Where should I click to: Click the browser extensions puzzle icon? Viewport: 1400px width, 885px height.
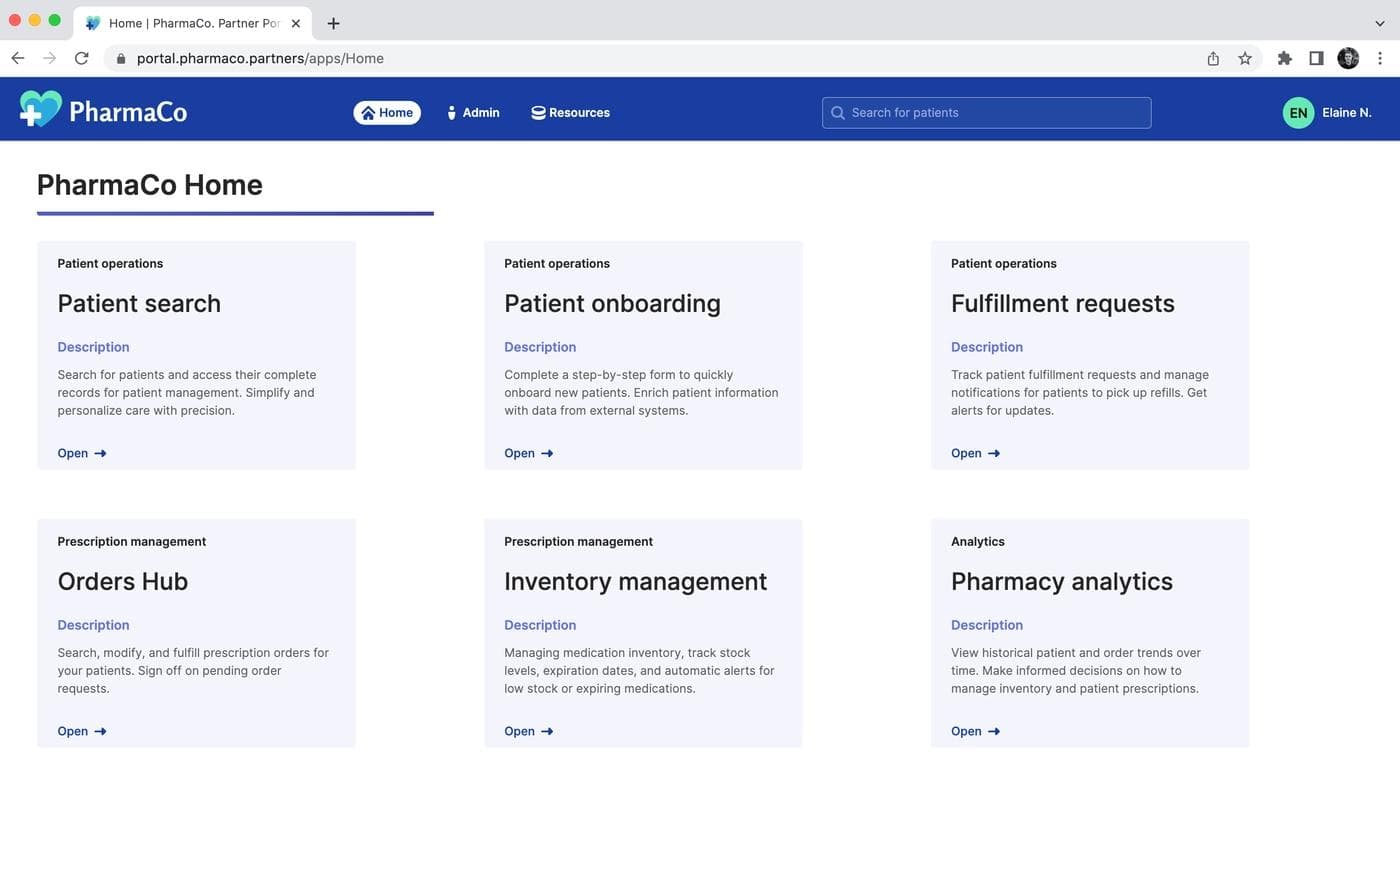coord(1284,59)
